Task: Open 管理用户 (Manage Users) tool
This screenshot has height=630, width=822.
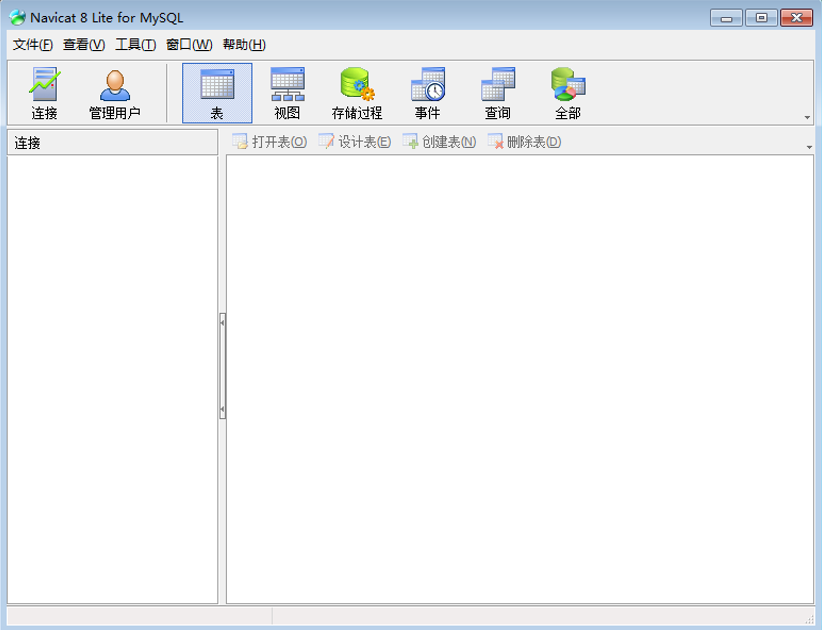Action: tap(115, 93)
